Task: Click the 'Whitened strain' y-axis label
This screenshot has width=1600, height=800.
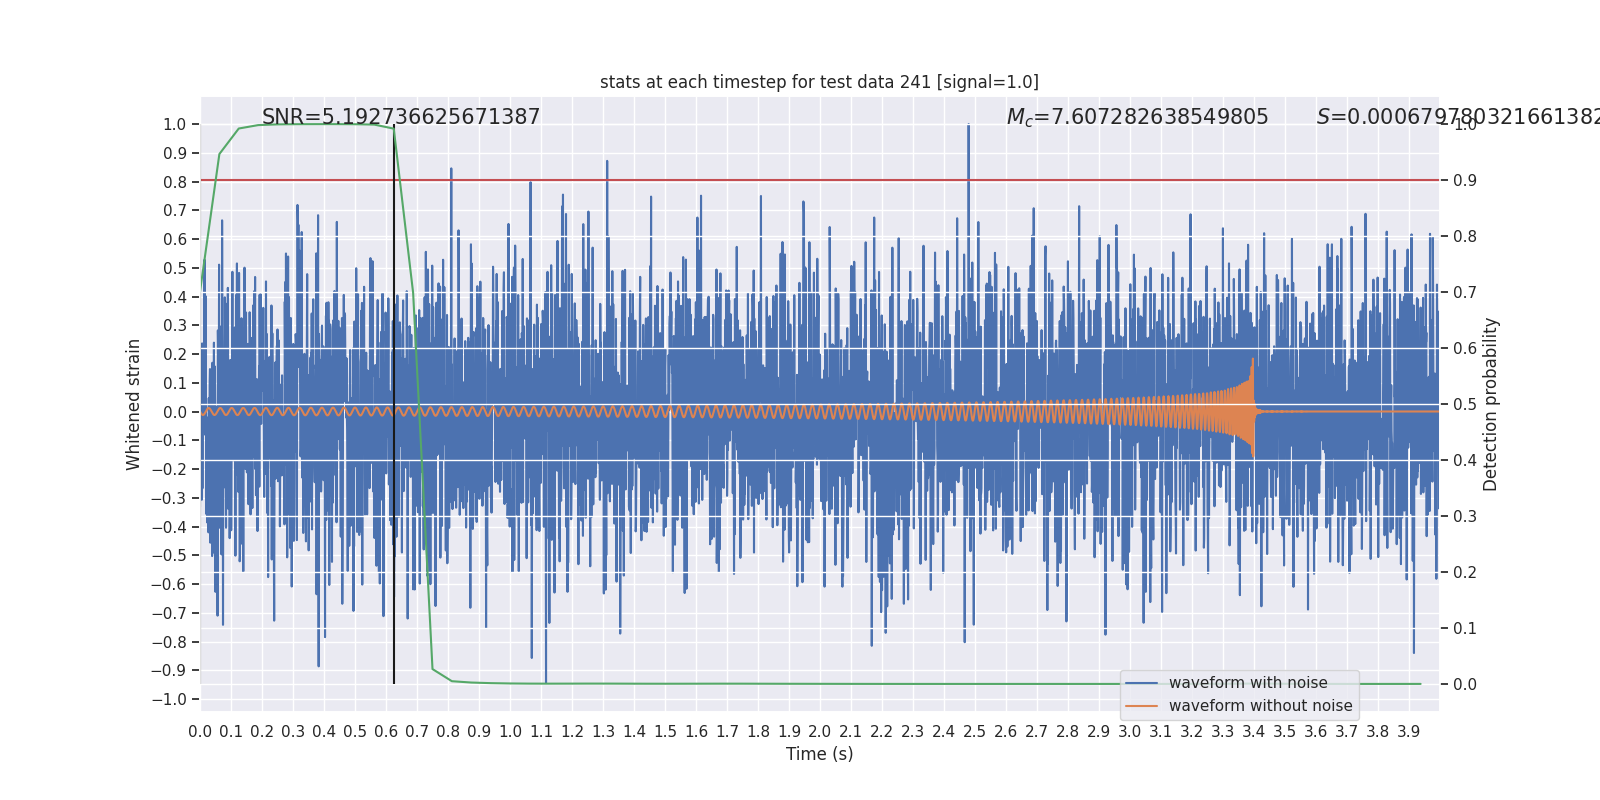Action: point(134,404)
